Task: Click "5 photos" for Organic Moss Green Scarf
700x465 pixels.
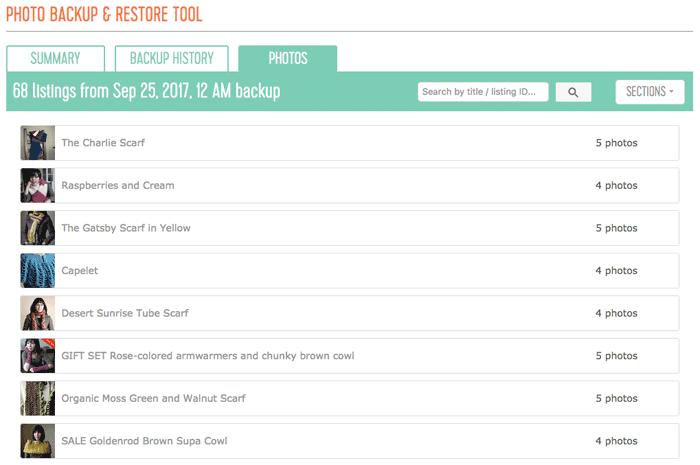Action: click(x=617, y=399)
